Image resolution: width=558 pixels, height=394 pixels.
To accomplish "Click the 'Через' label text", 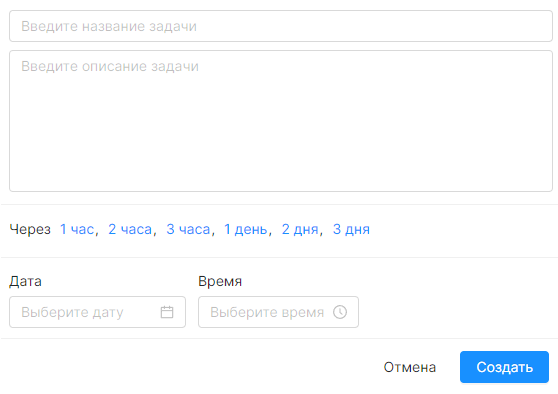I will [30, 230].
